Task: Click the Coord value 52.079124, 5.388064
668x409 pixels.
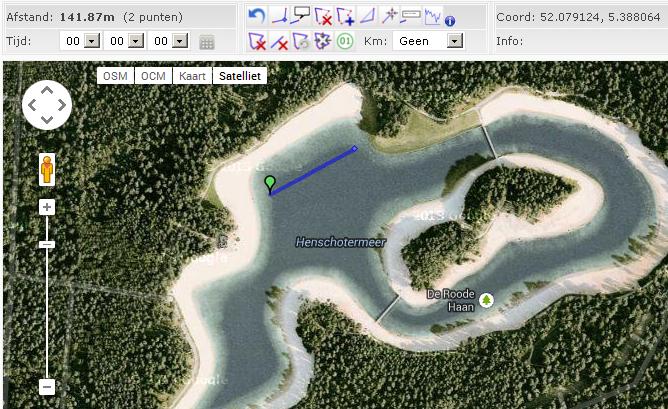Action: pyautogui.click(x=600, y=17)
